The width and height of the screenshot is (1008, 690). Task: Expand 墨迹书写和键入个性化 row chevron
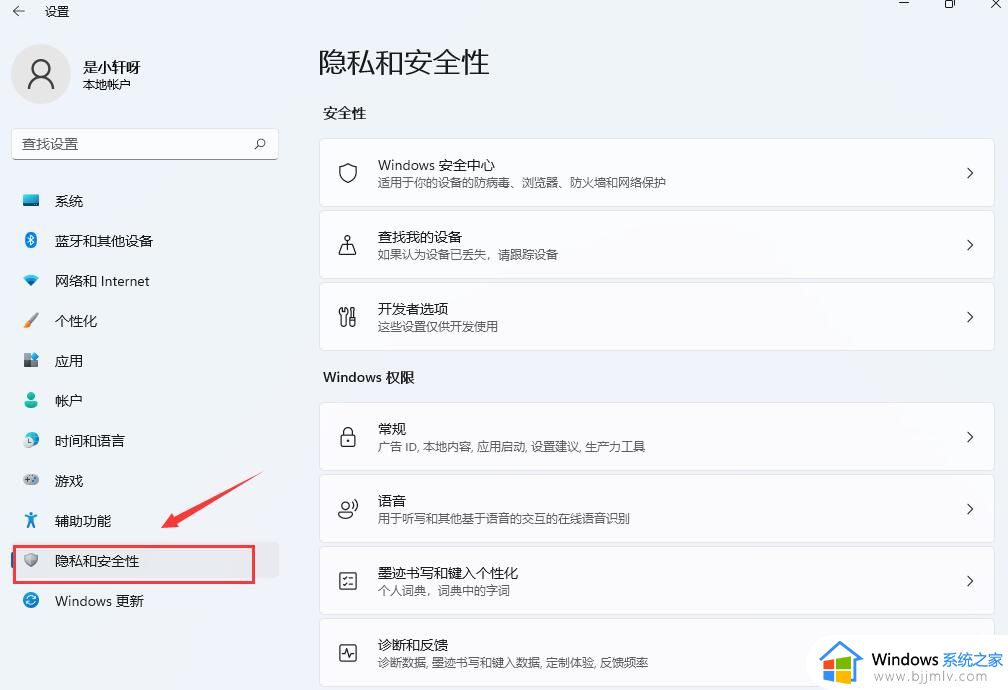pos(969,581)
